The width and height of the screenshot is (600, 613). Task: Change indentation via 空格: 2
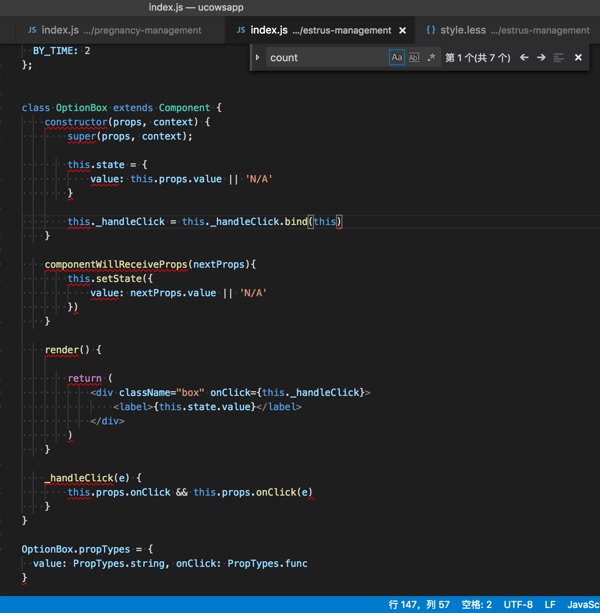tap(476, 605)
